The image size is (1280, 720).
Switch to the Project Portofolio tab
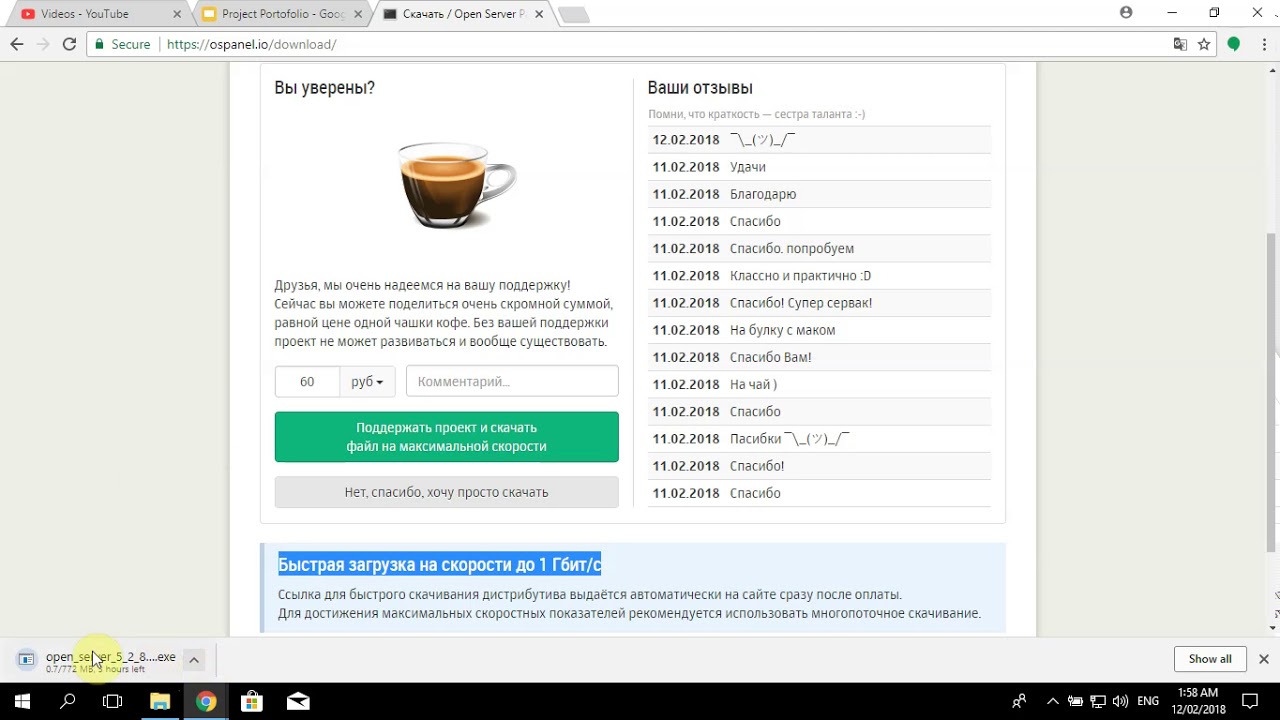click(x=283, y=14)
